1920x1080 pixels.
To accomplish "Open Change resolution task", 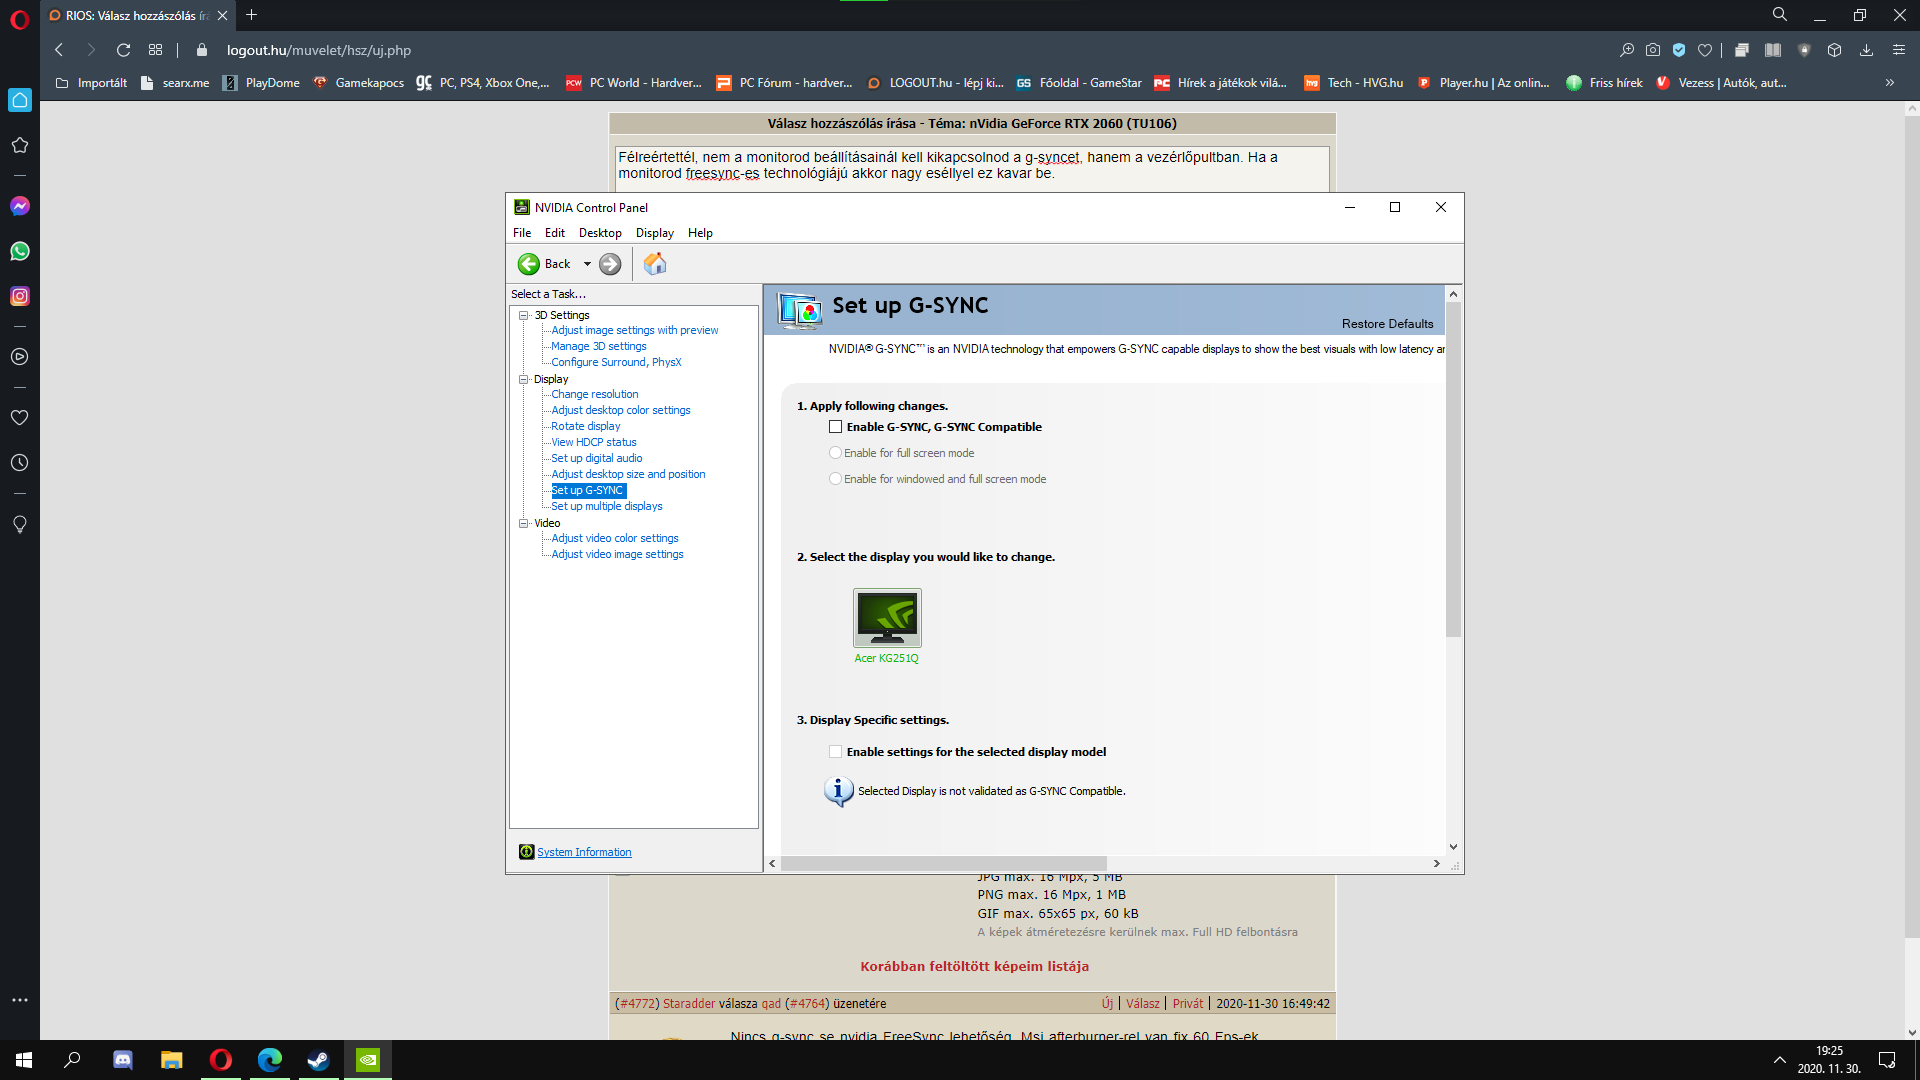I will 594,394.
